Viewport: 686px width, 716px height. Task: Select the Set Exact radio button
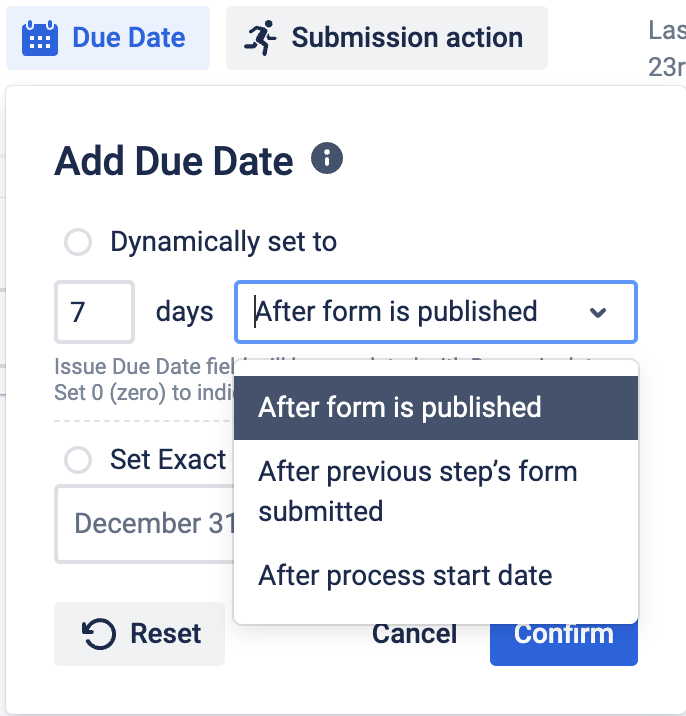[x=78, y=460]
